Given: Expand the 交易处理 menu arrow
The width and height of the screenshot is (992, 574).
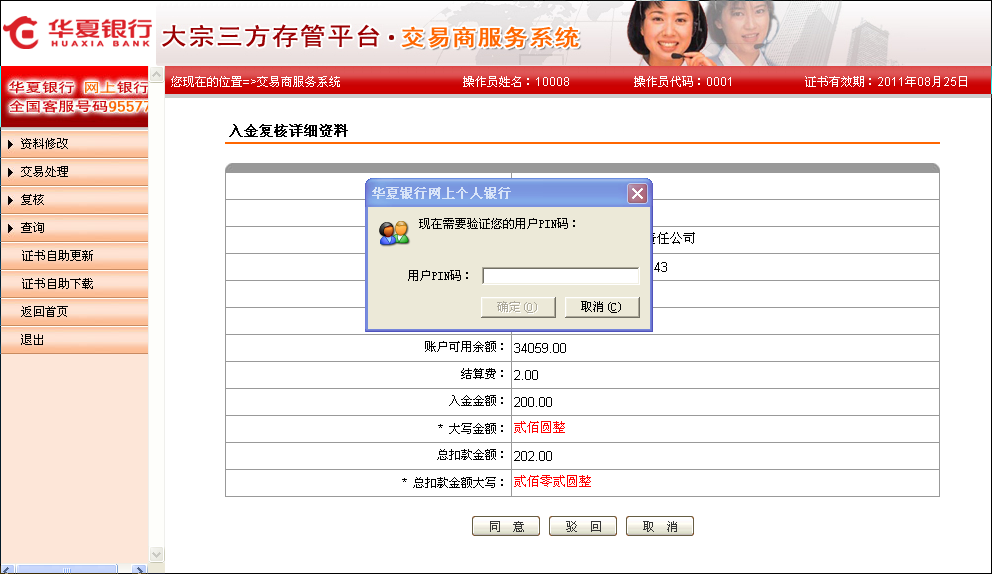Looking at the screenshot, I should pos(10,172).
